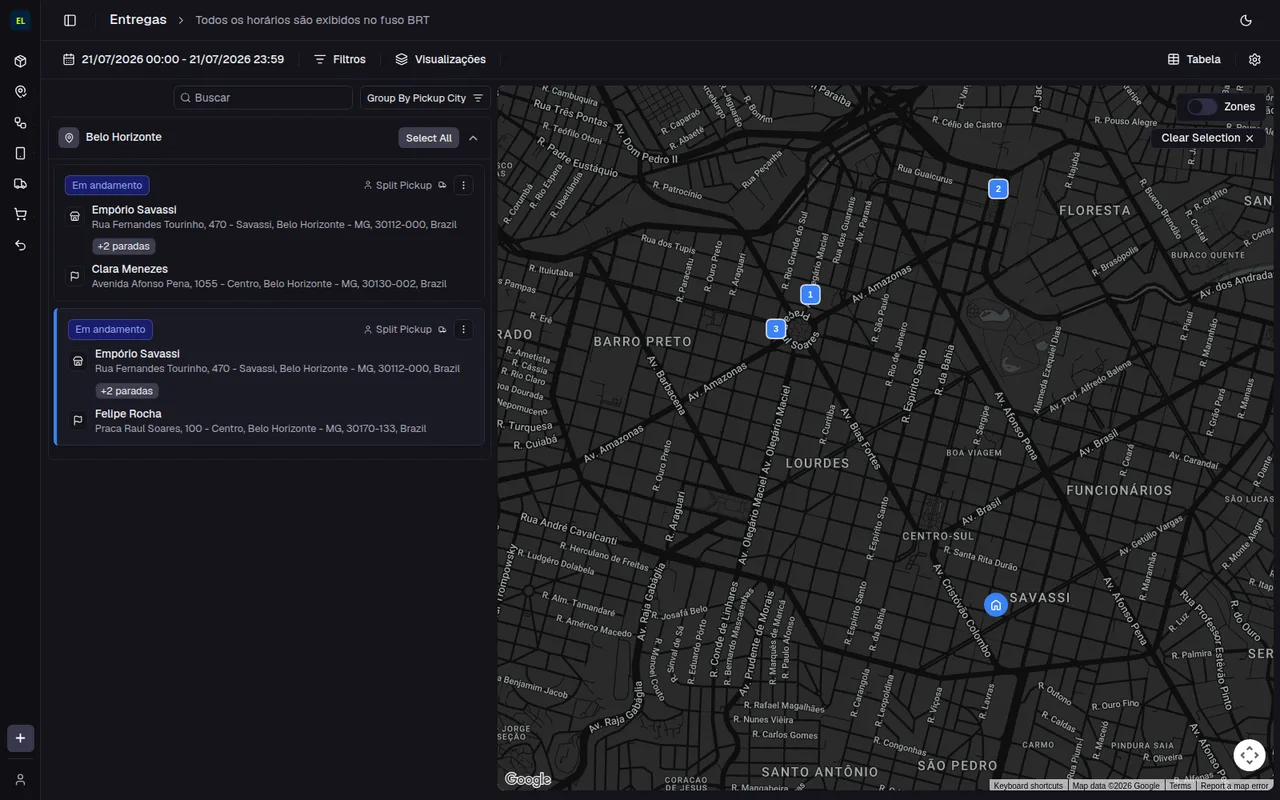Open the shopping cart sidebar icon
The width and height of the screenshot is (1280, 800).
[20, 214]
